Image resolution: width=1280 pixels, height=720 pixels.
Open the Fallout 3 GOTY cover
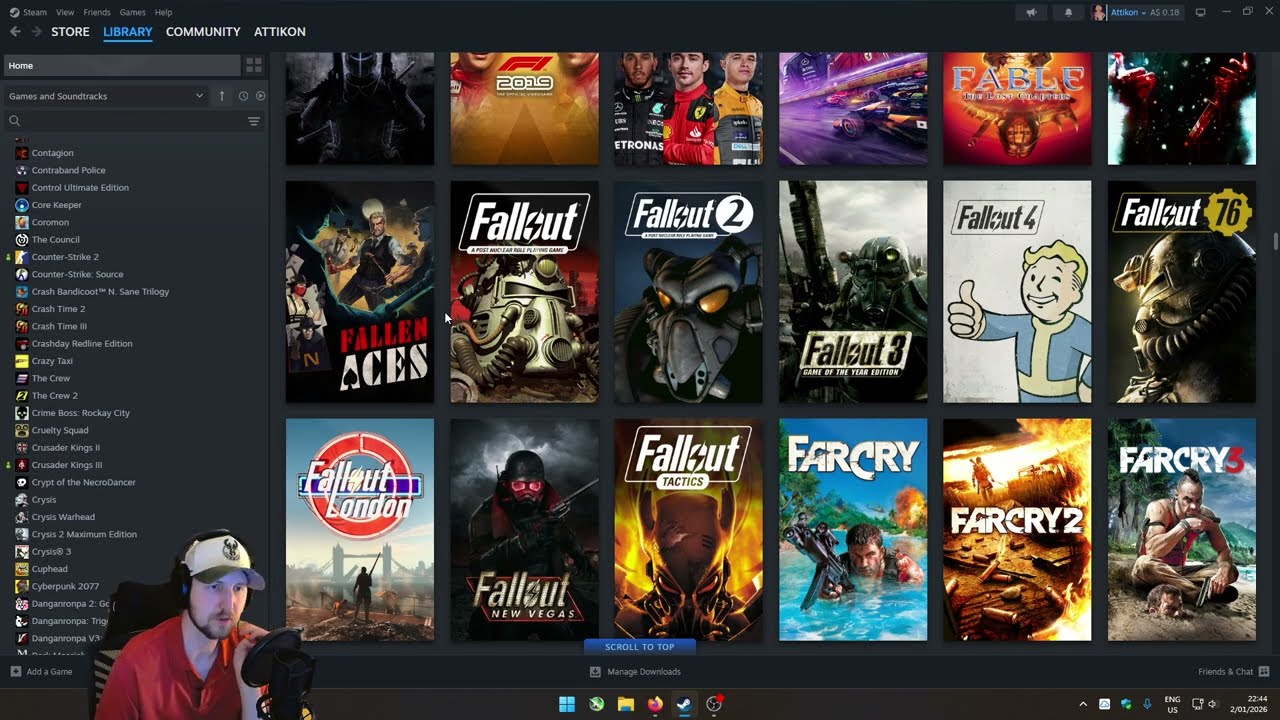pos(853,292)
